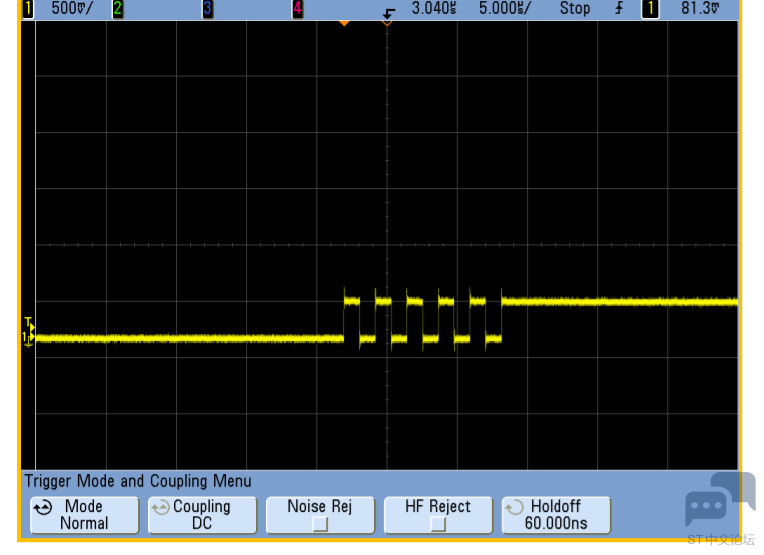Click trigger source channel 1 badge
The height and width of the screenshot is (555, 764).
[x=650, y=9]
